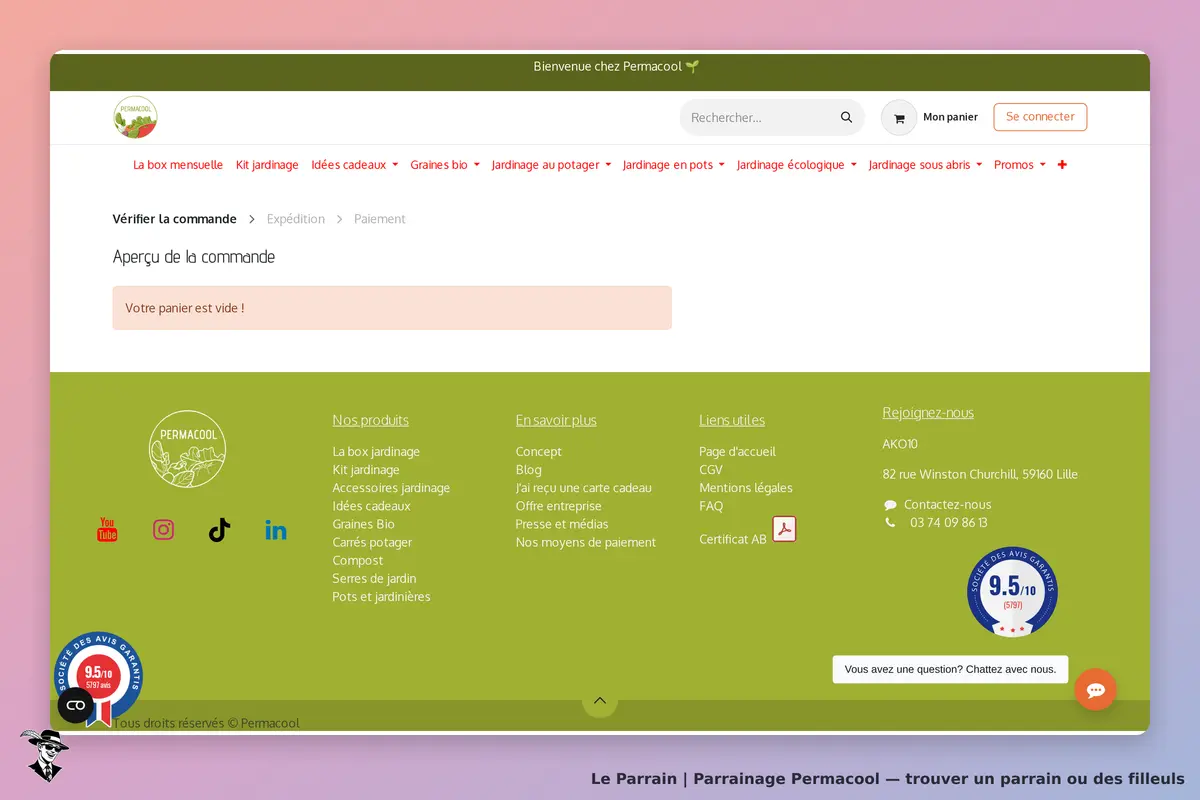The image size is (1200, 800).
Task: Select the Expédition step
Action: tap(296, 219)
